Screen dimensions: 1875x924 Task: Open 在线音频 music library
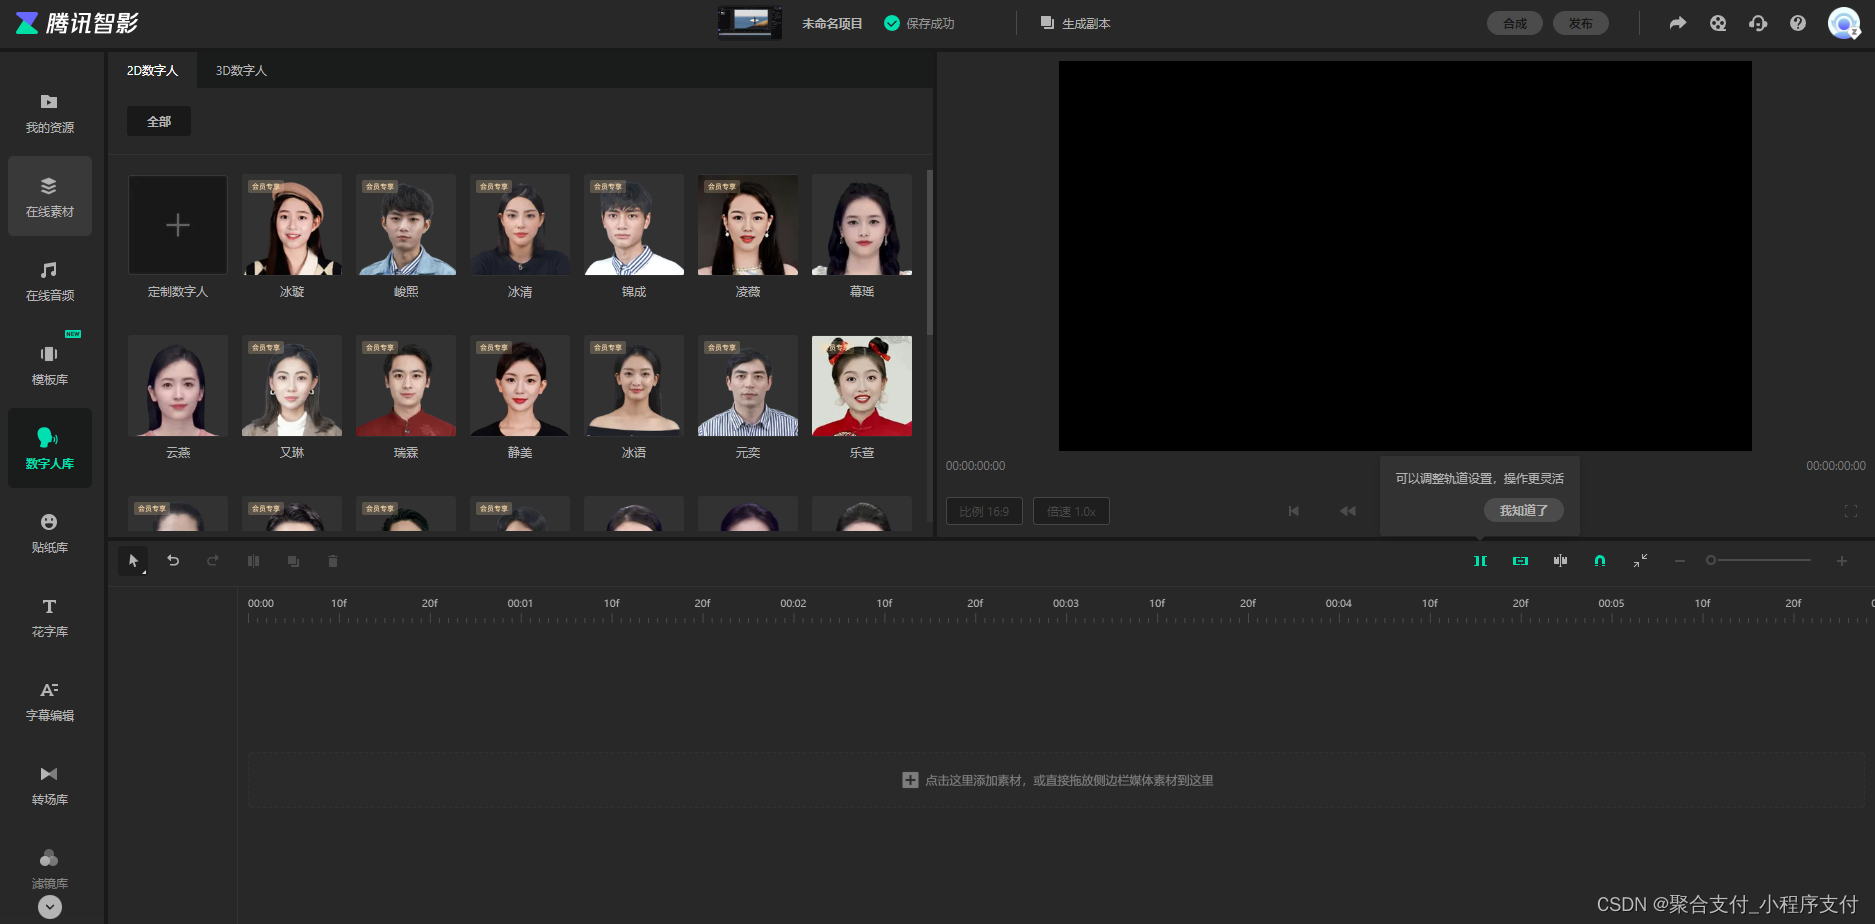coord(49,281)
